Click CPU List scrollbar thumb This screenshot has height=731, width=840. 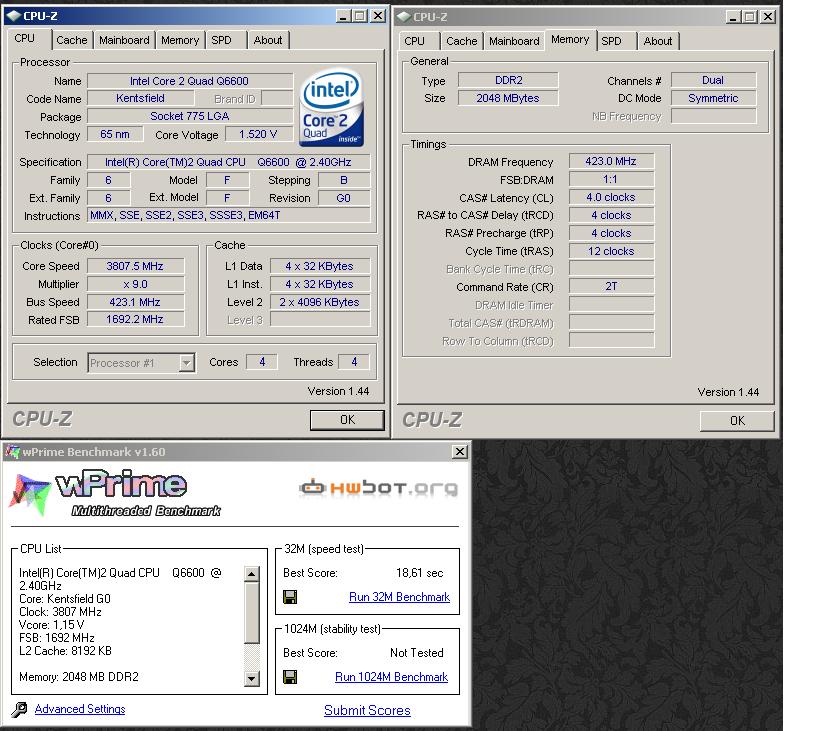[x=252, y=613]
